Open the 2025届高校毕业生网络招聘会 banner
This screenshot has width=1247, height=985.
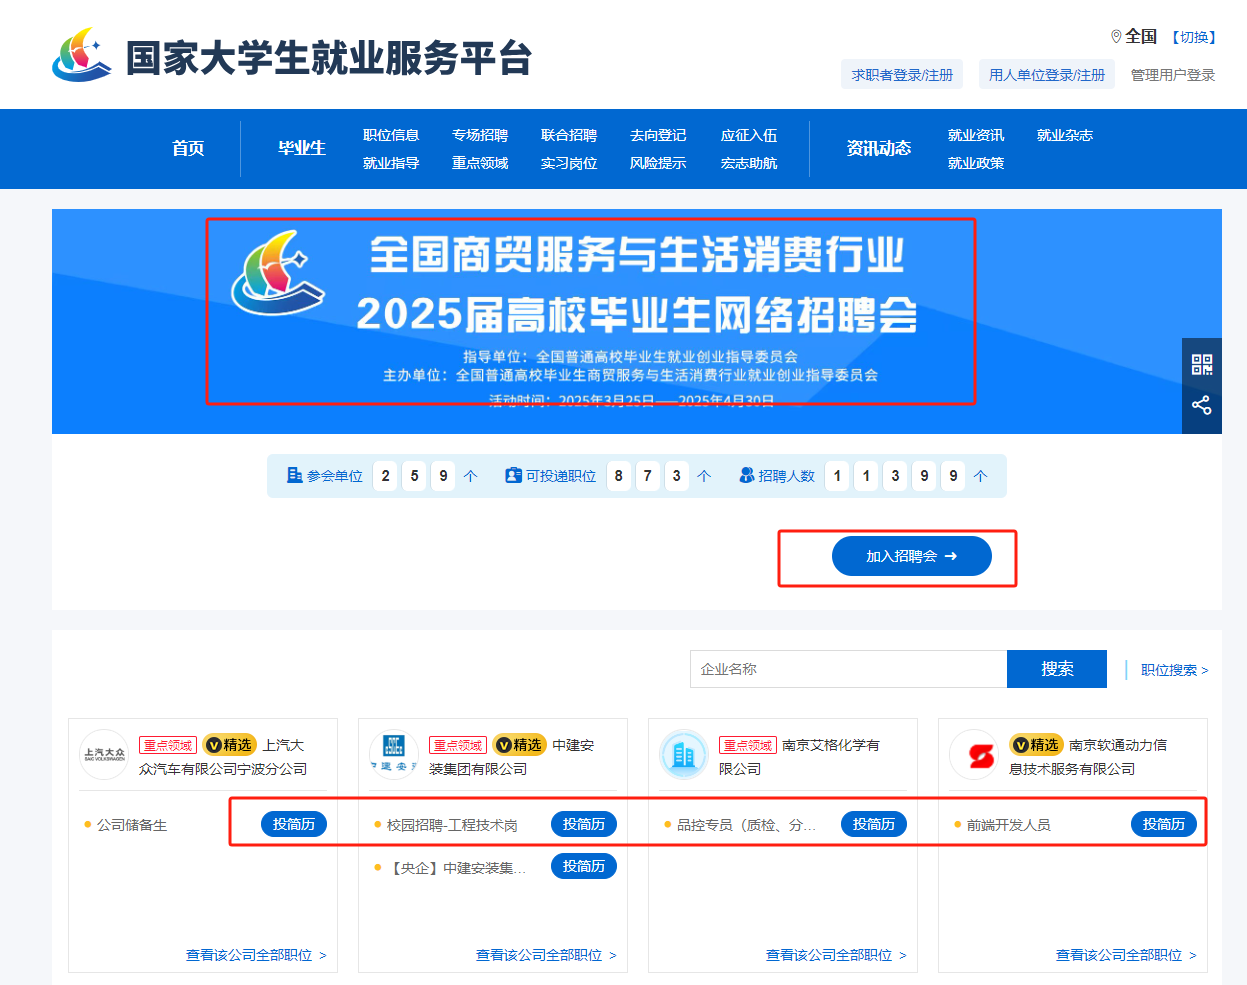point(637,321)
